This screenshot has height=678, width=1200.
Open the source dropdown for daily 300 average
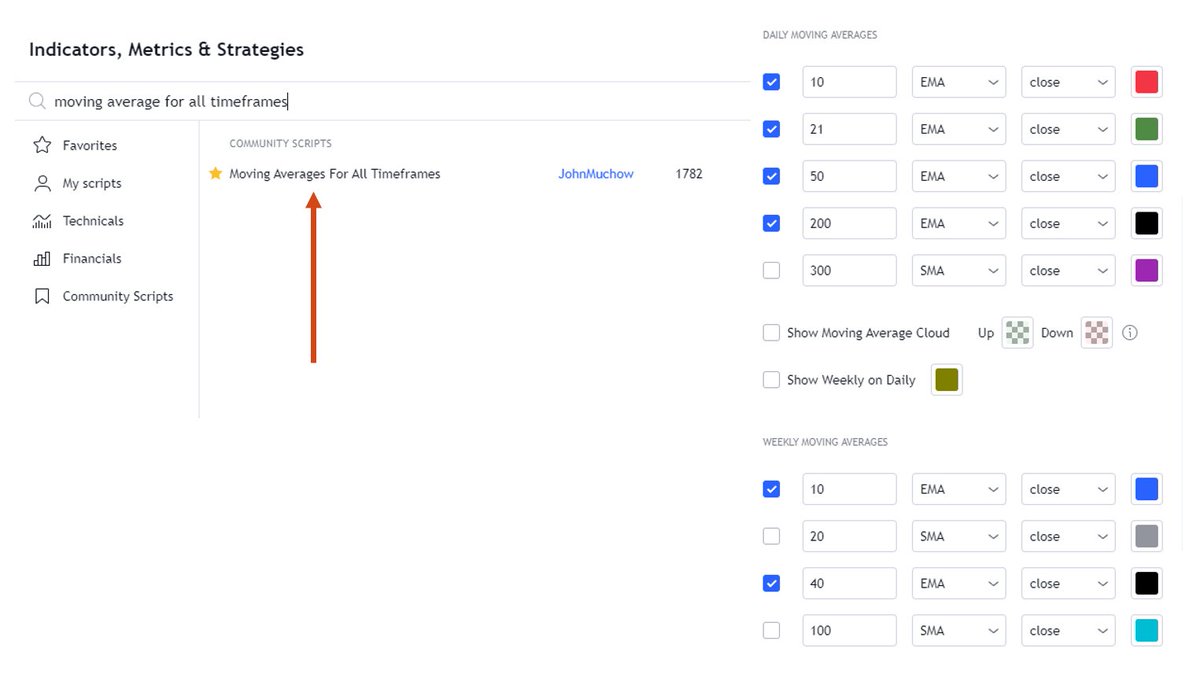click(1068, 270)
